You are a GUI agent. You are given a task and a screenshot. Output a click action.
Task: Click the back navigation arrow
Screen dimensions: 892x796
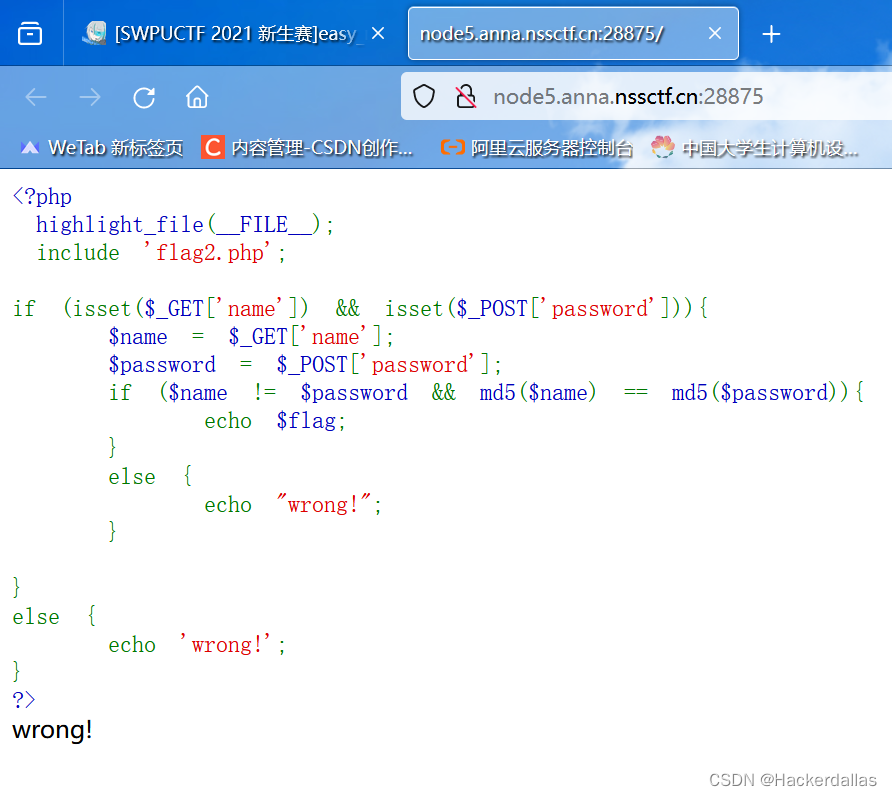point(36,96)
